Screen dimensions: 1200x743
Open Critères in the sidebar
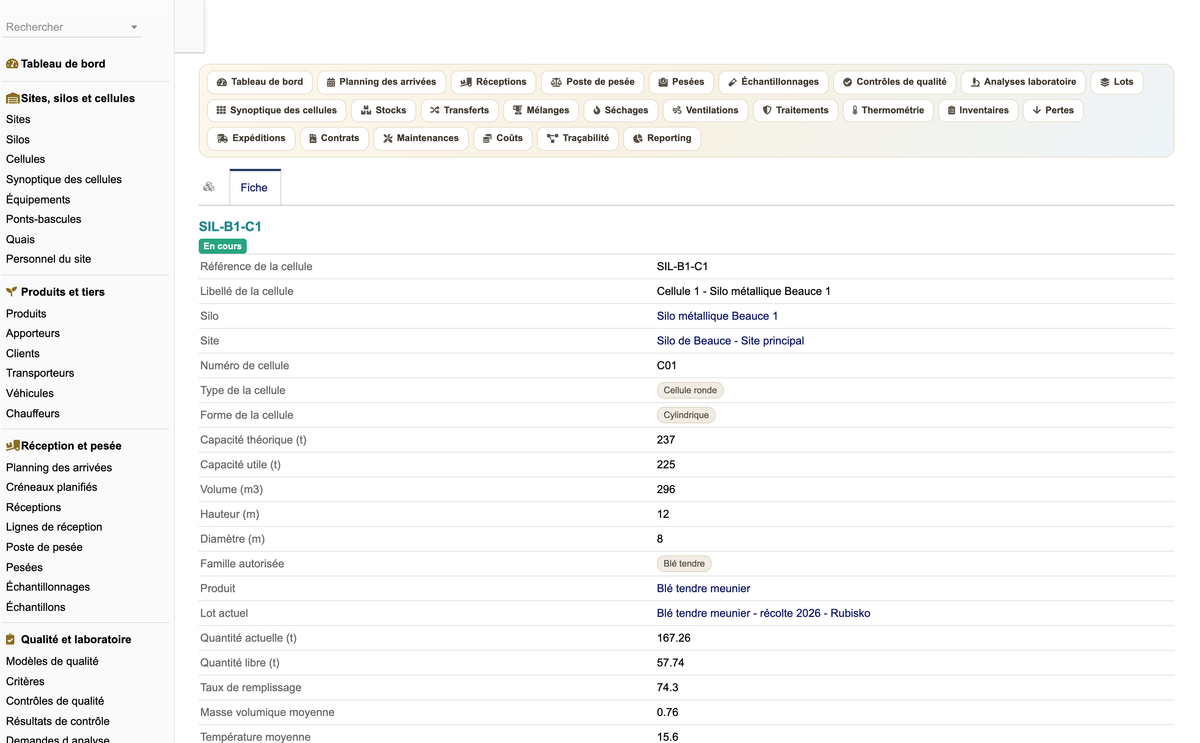pos(25,681)
